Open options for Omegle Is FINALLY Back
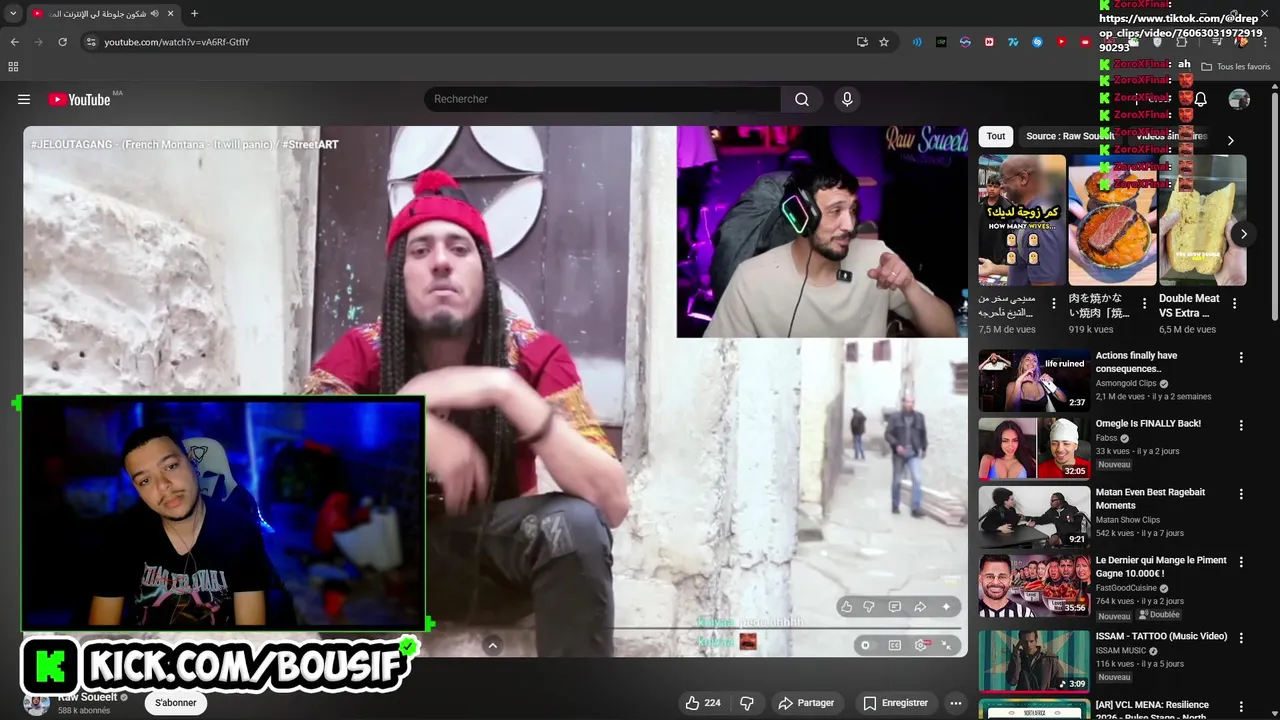This screenshot has width=1280, height=720. [1241, 426]
